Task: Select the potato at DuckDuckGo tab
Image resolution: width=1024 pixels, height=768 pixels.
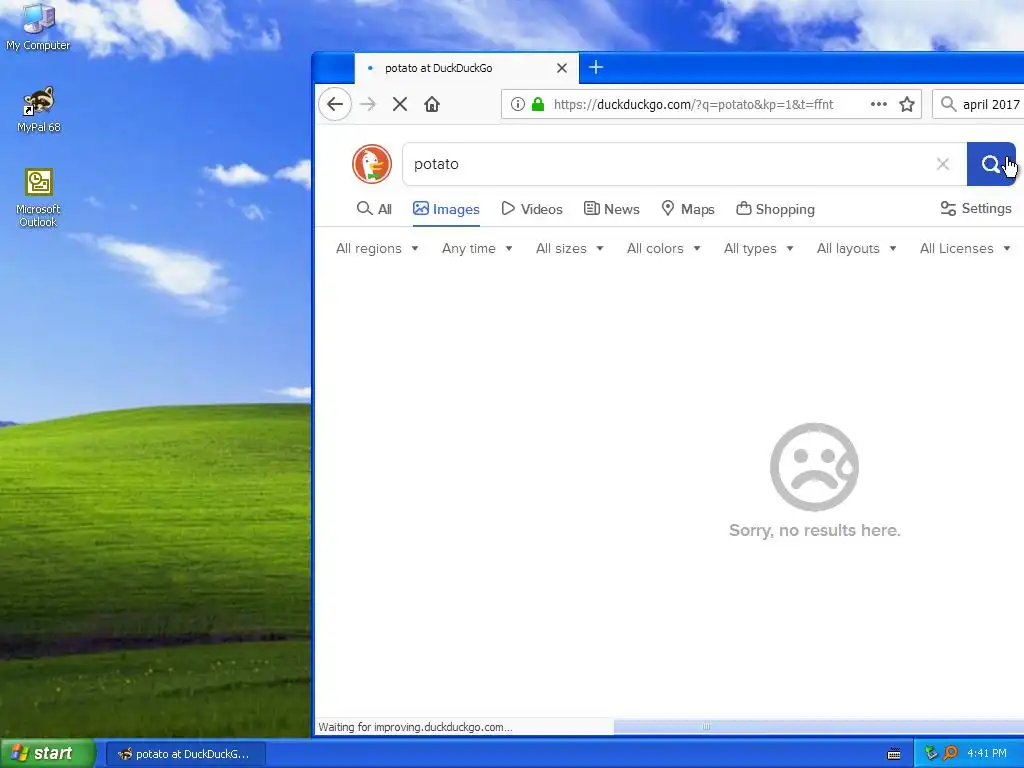Action: (466, 68)
